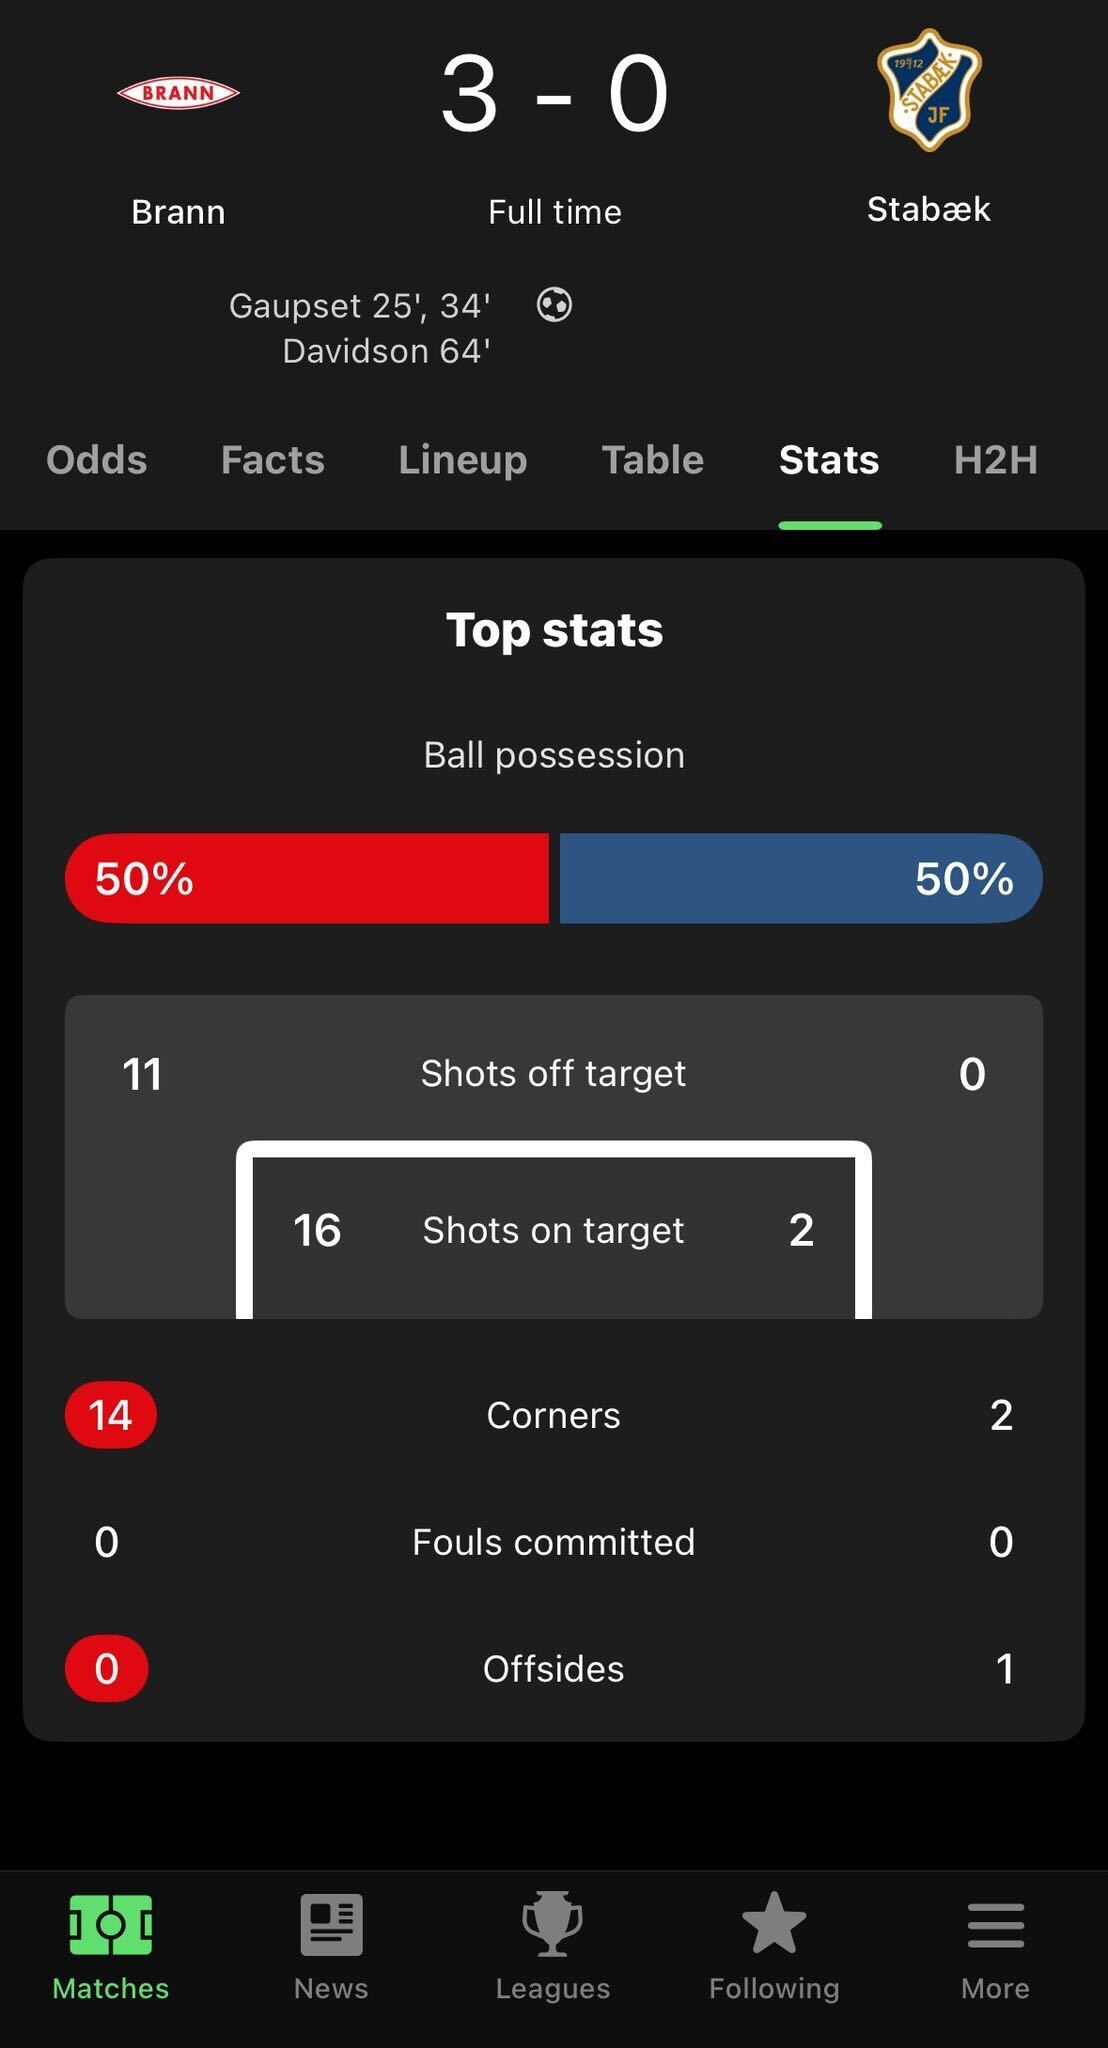Open the More hamburger menu icon
This screenshot has height=2048, width=1108.
click(x=995, y=1925)
